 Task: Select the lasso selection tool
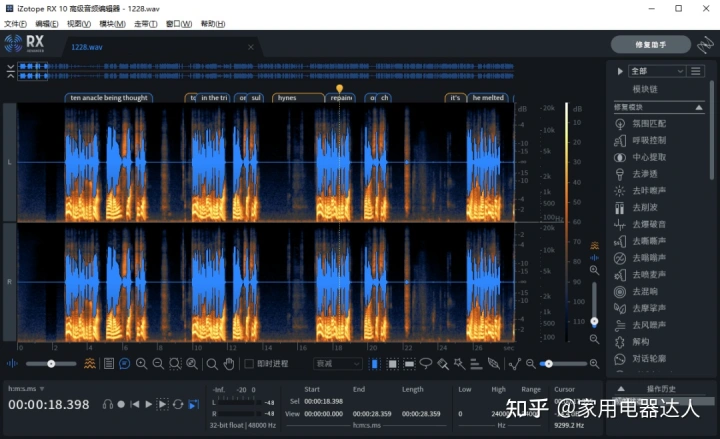click(x=426, y=364)
